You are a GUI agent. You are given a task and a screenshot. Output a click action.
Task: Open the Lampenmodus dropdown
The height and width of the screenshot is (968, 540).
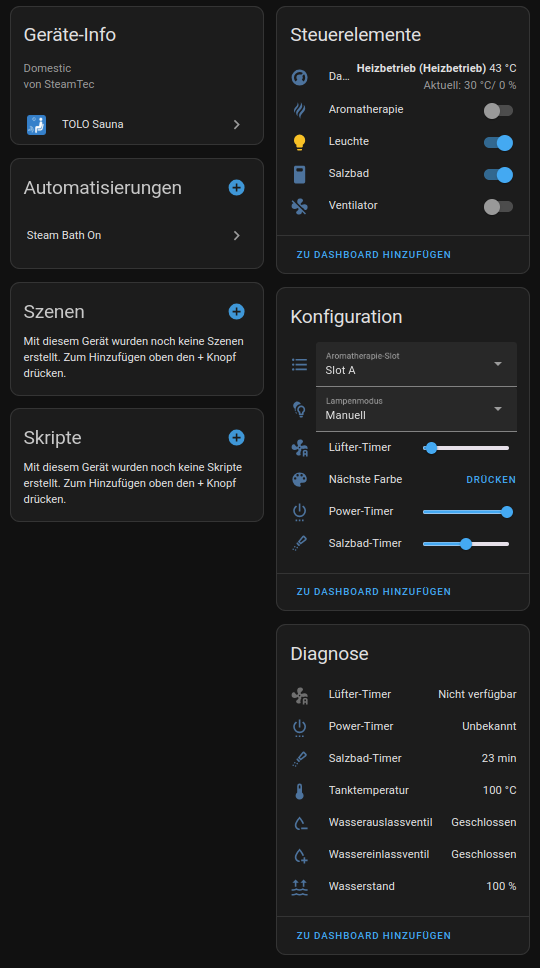click(417, 409)
